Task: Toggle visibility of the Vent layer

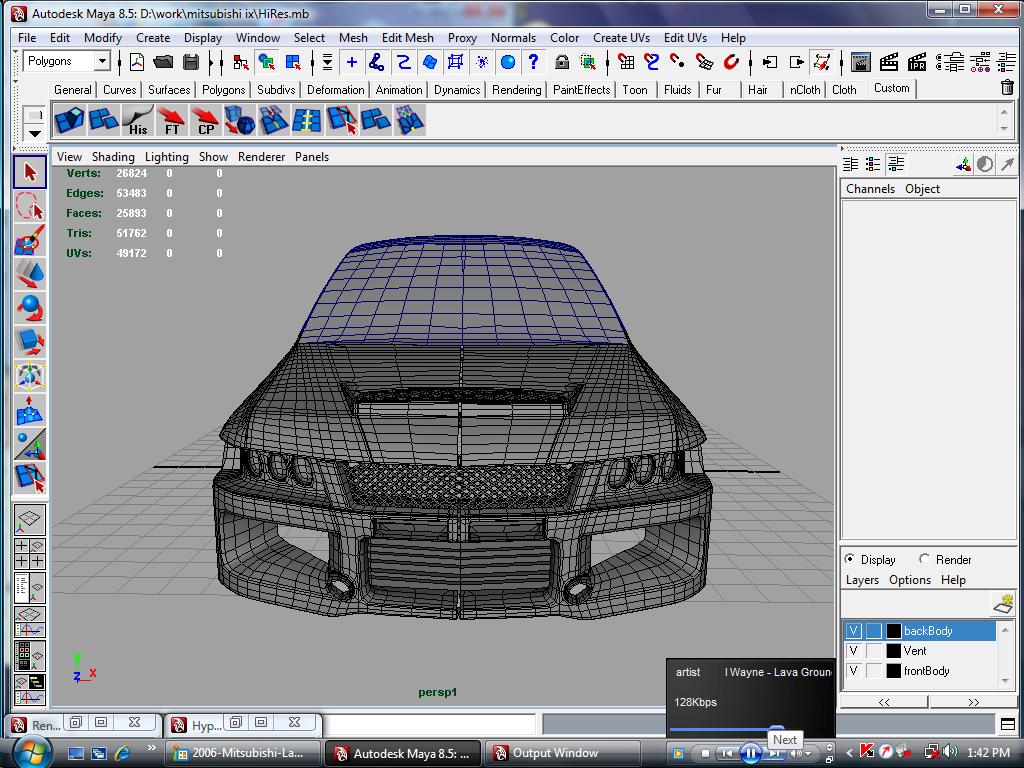Action: [853, 651]
